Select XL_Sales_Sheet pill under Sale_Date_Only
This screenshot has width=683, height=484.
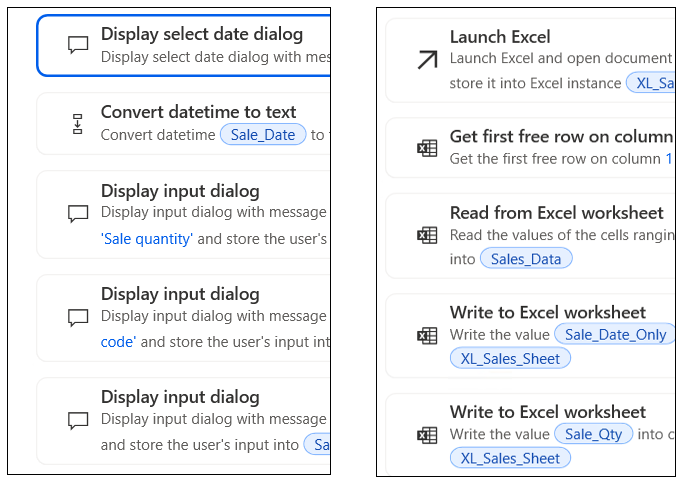tap(510, 359)
